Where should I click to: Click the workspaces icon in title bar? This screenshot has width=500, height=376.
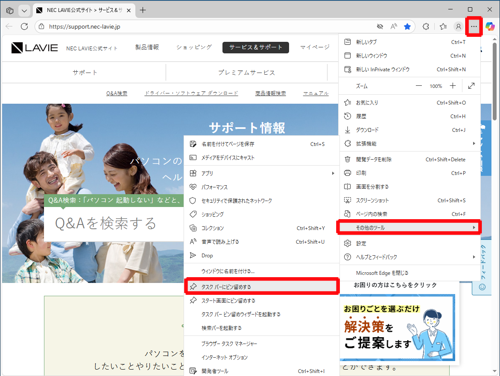[10, 10]
